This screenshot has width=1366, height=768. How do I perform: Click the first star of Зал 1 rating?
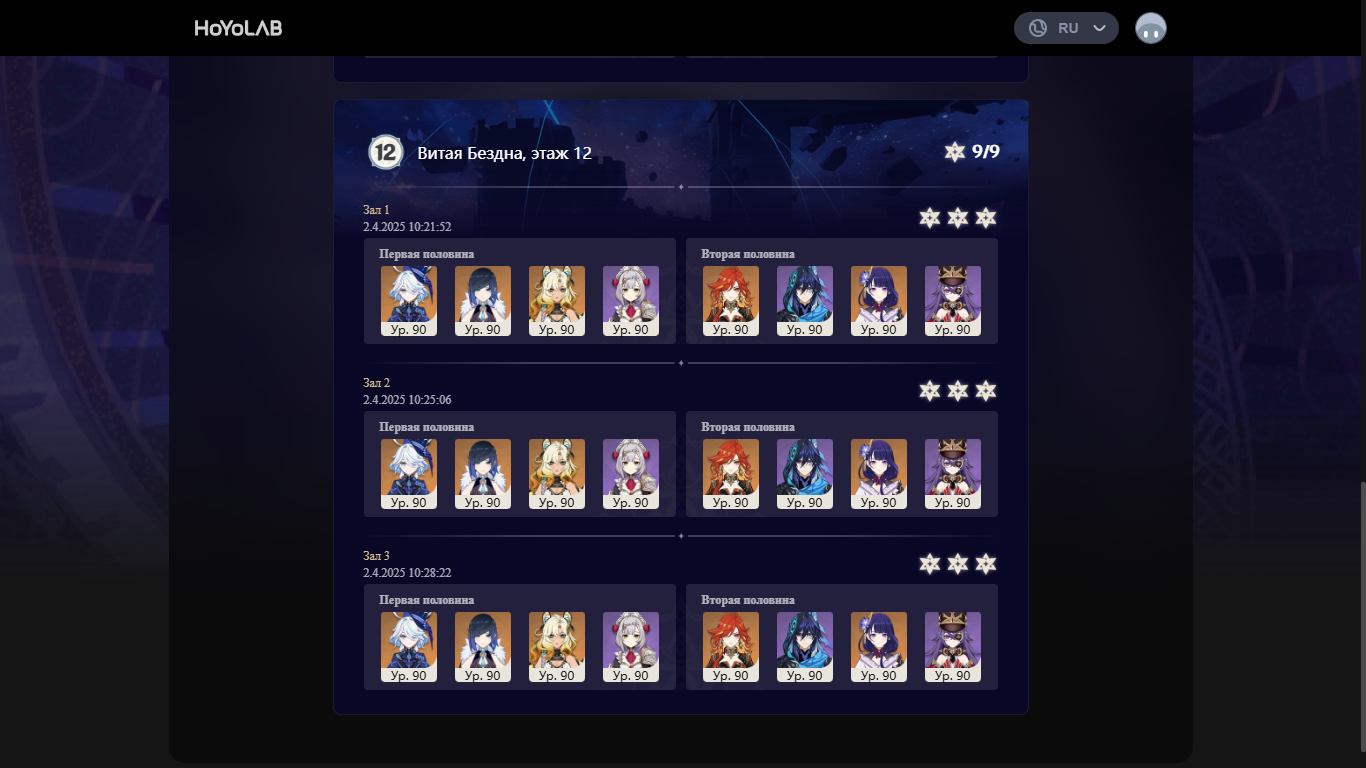click(x=930, y=218)
